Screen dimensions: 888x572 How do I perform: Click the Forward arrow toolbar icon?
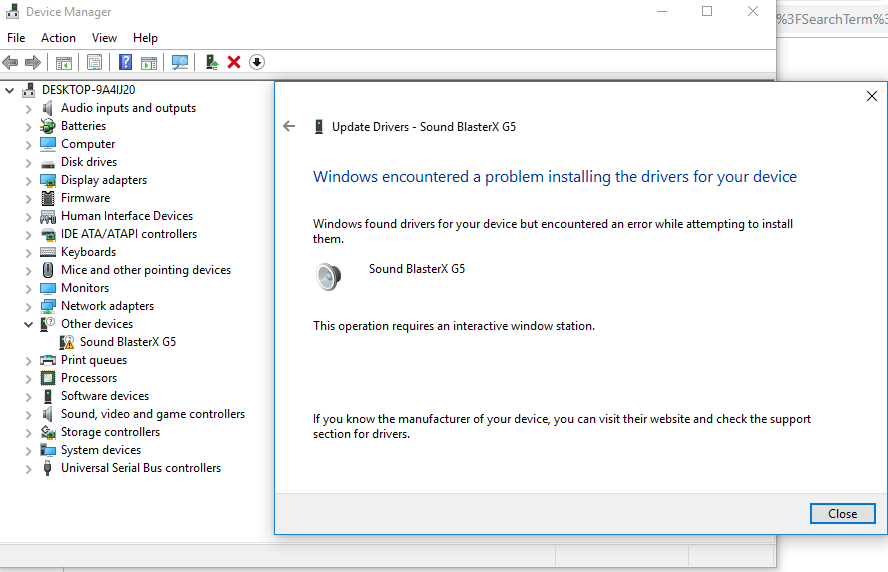(33, 62)
